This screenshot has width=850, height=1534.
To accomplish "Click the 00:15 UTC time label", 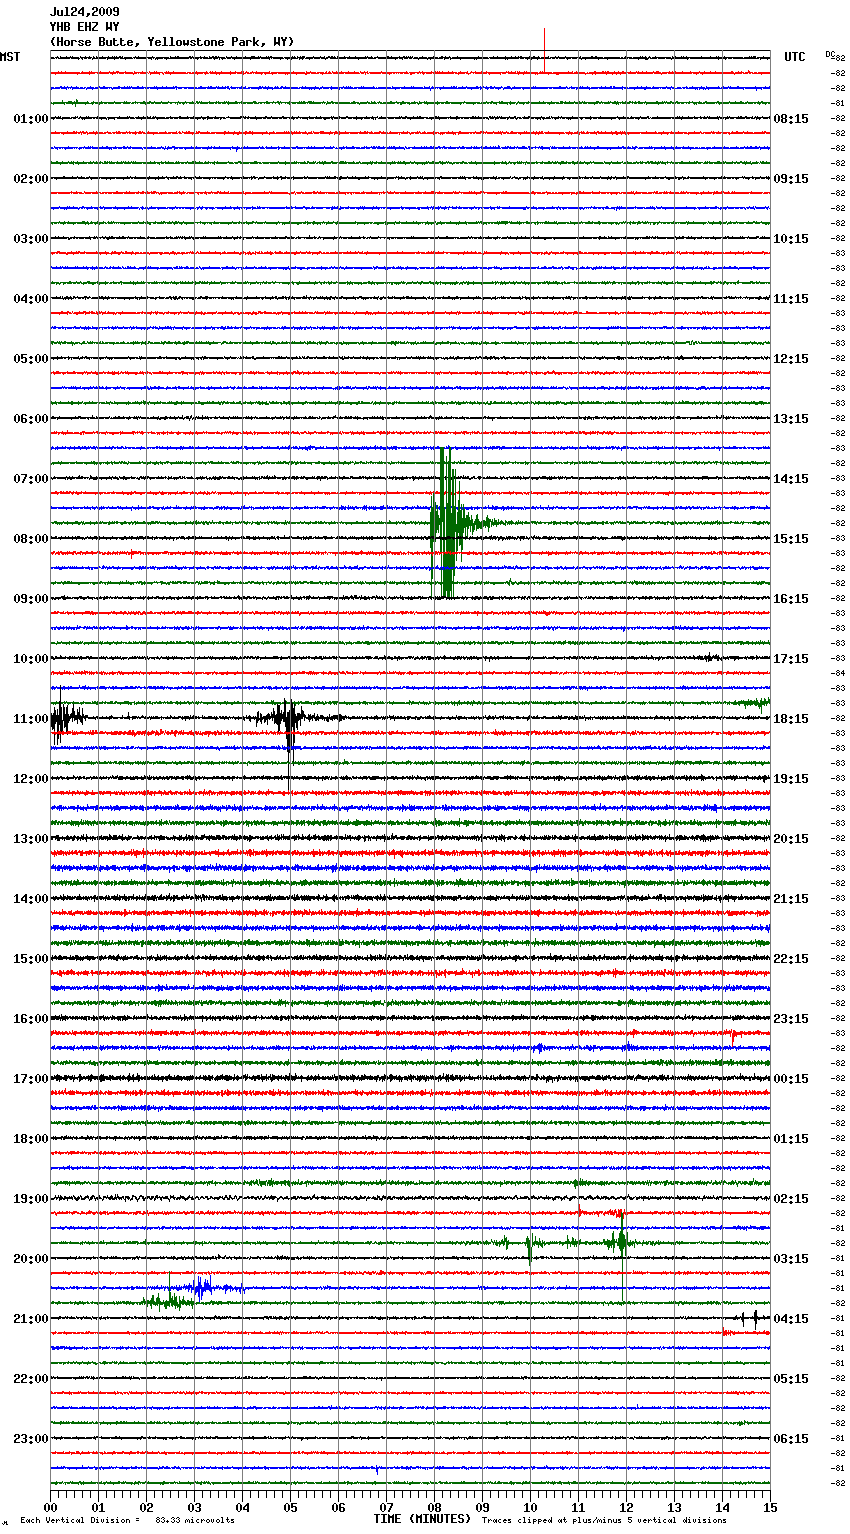I will pos(791,1079).
